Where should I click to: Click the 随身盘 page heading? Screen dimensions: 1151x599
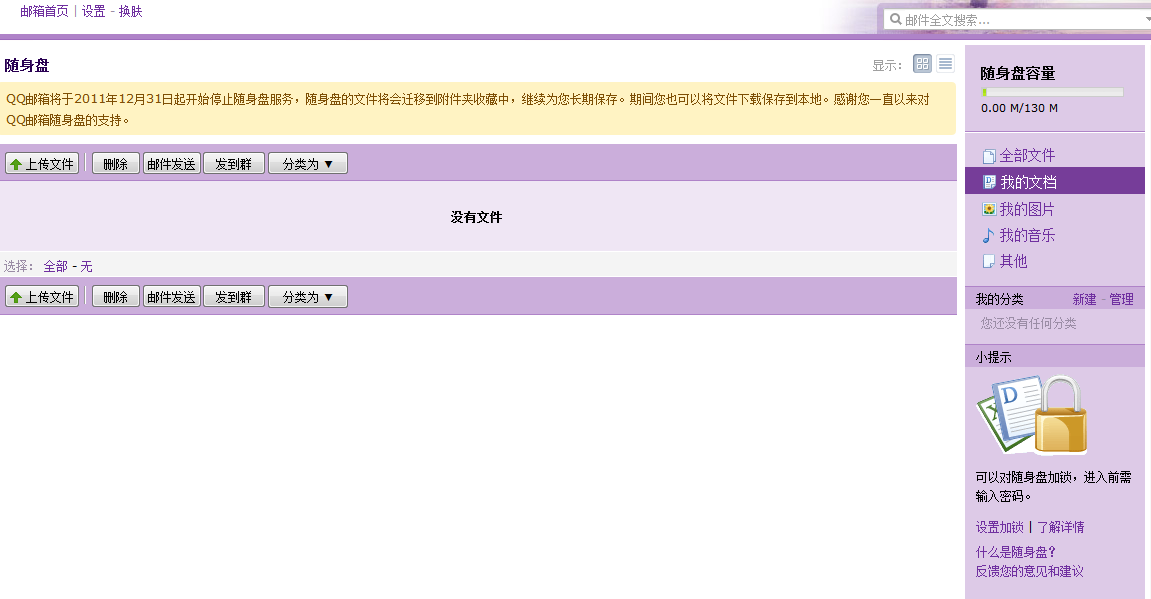pos(27,65)
